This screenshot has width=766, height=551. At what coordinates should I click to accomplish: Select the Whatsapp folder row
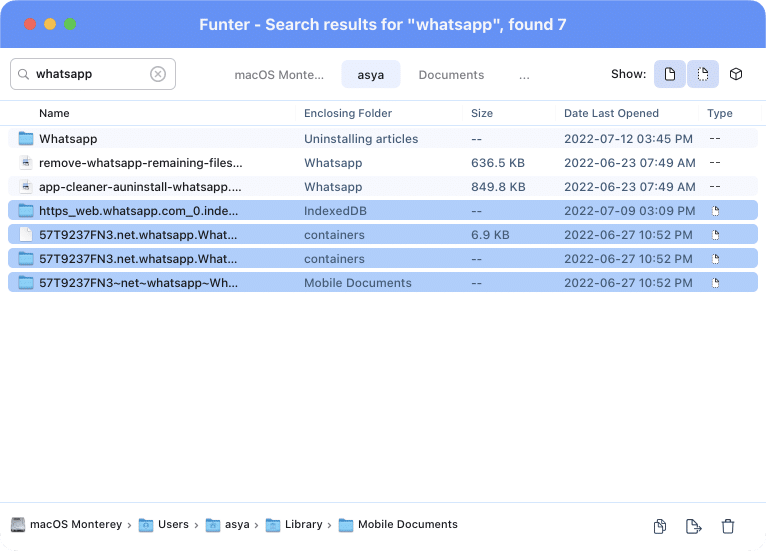pyautogui.click(x=383, y=139)
